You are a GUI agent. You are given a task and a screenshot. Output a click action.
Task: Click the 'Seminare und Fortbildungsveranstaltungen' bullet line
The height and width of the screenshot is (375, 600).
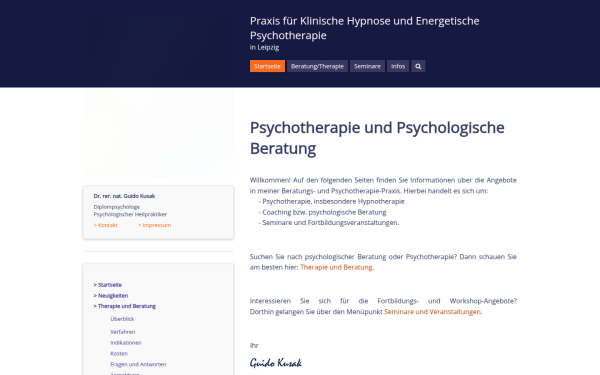coord(329,223)
